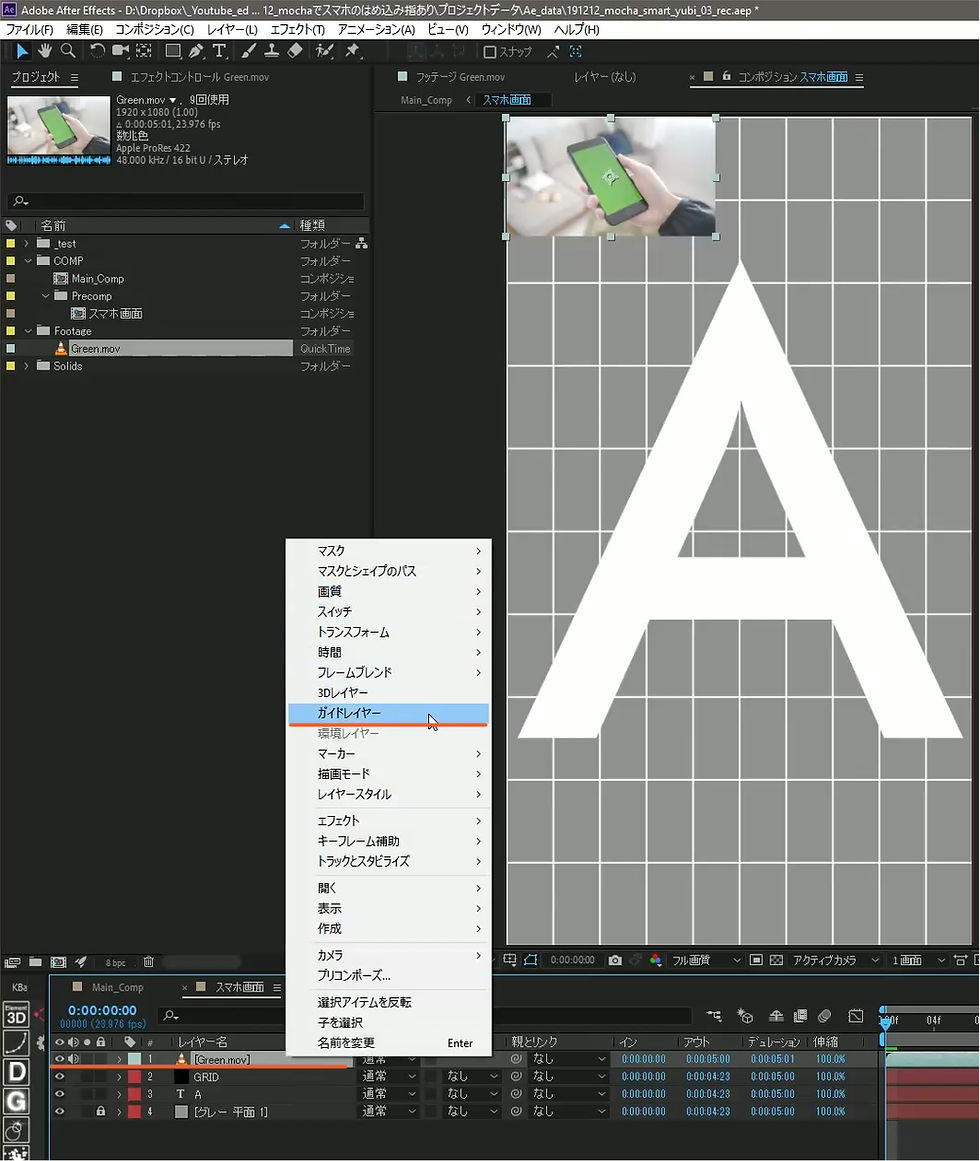980x1161 pixels.
Task: Select the Roto Brush tool
Action: coord(324,50)
